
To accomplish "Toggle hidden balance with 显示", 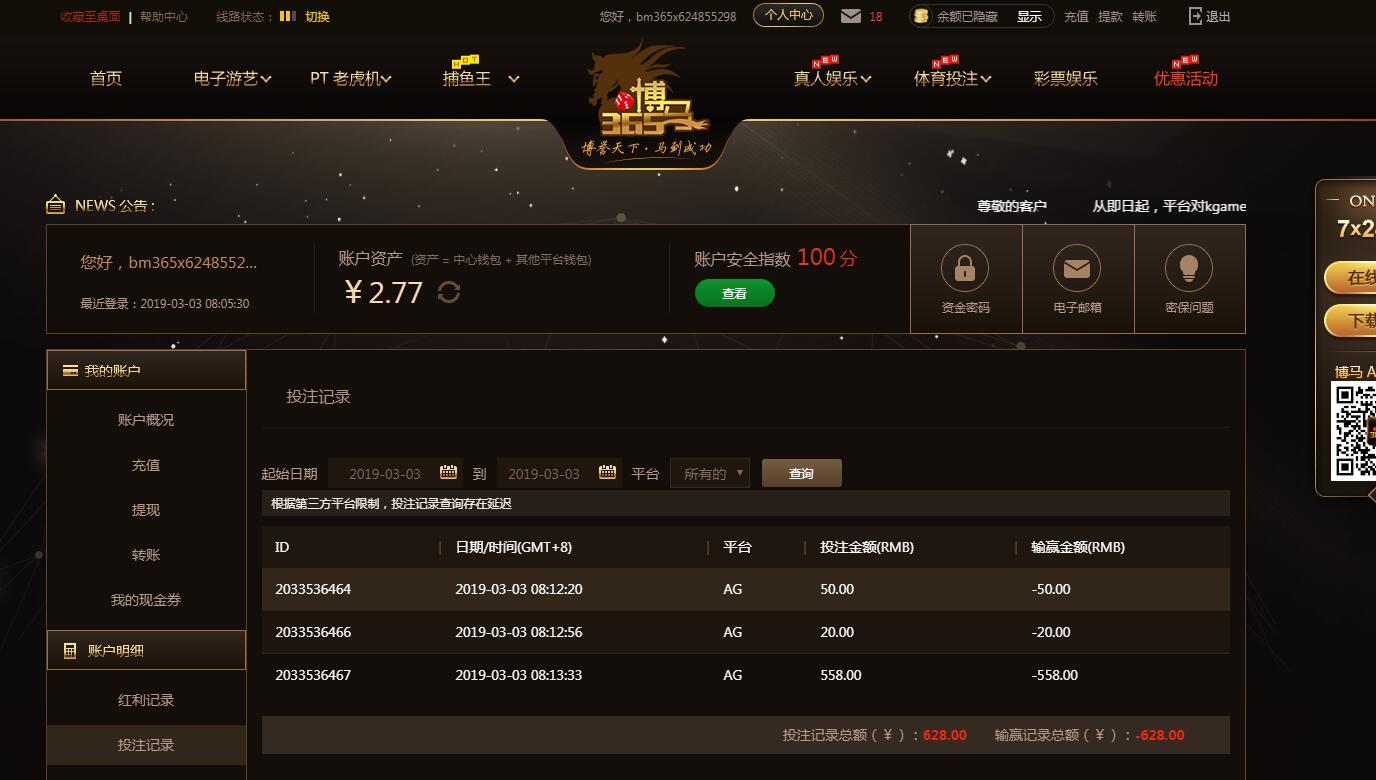I will [x=1029, y=16].
